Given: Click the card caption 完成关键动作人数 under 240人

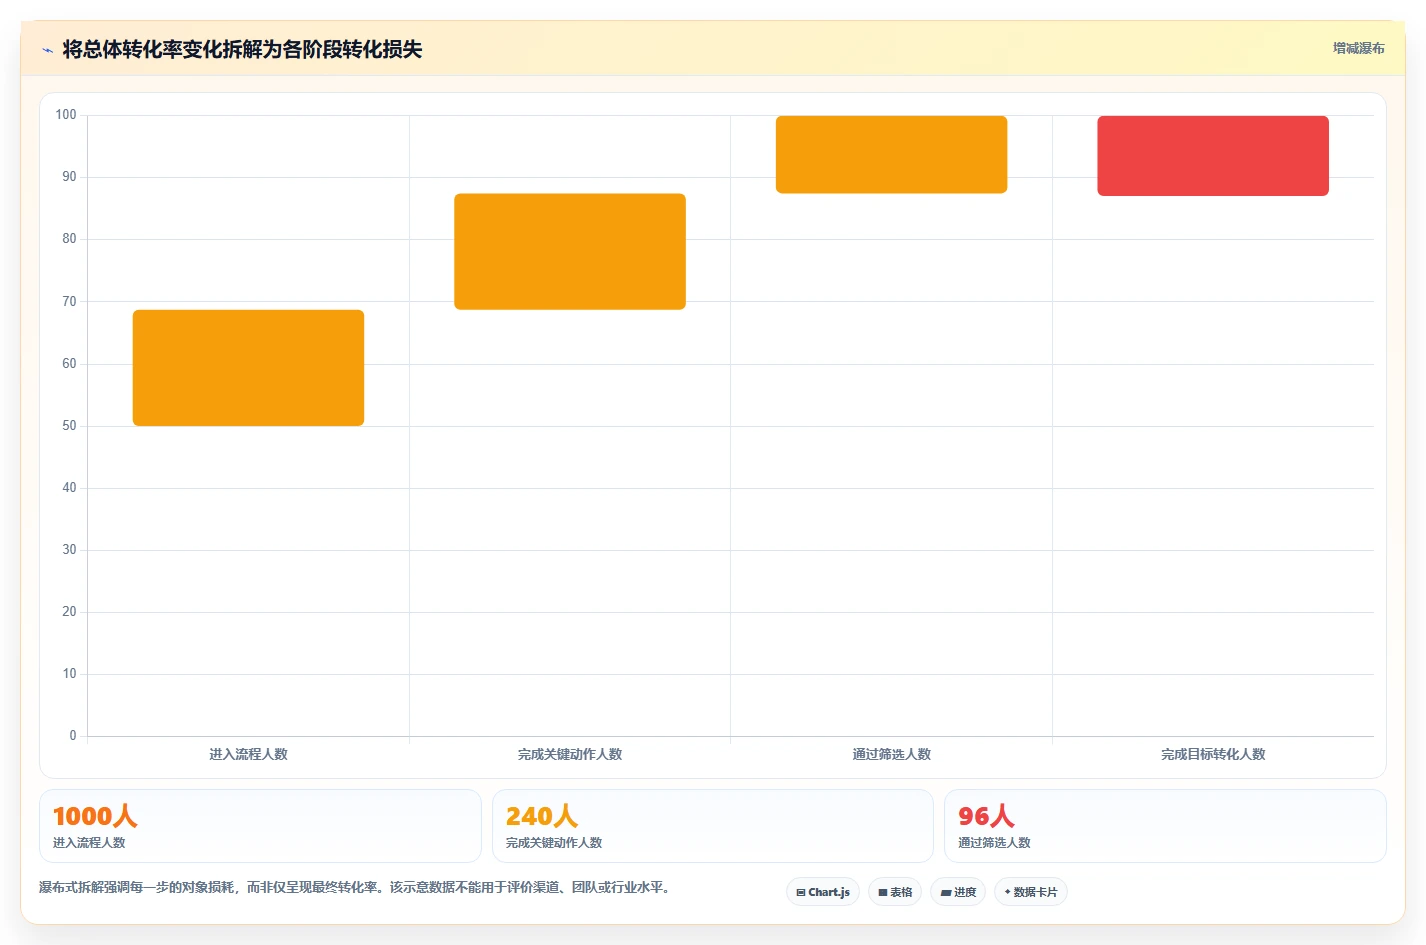Looking at the screenshot, I should click(x=554, y=843).
